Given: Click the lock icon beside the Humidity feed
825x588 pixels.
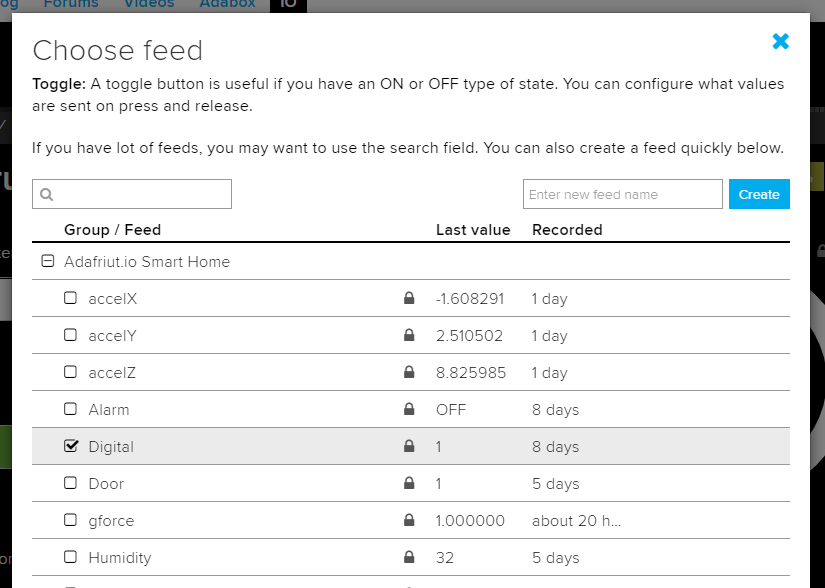Looking at the screenshot, I should [409, 557].
